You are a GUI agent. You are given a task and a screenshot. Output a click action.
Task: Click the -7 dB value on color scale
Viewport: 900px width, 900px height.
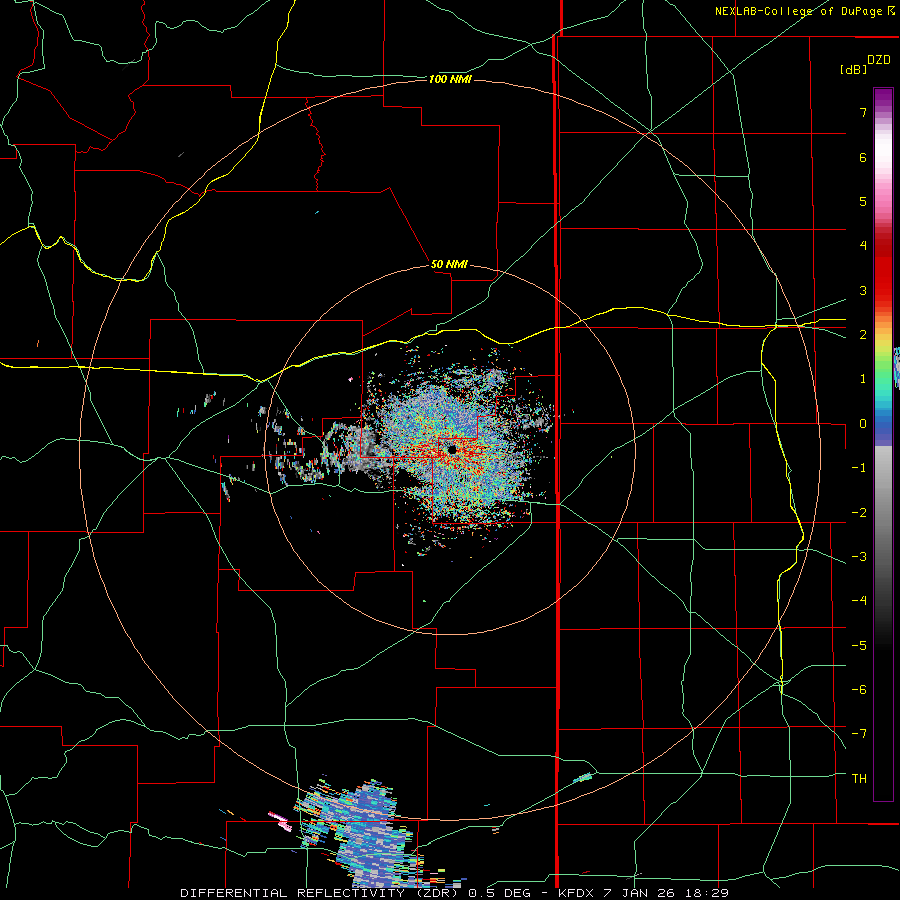(x=859, y=734)
